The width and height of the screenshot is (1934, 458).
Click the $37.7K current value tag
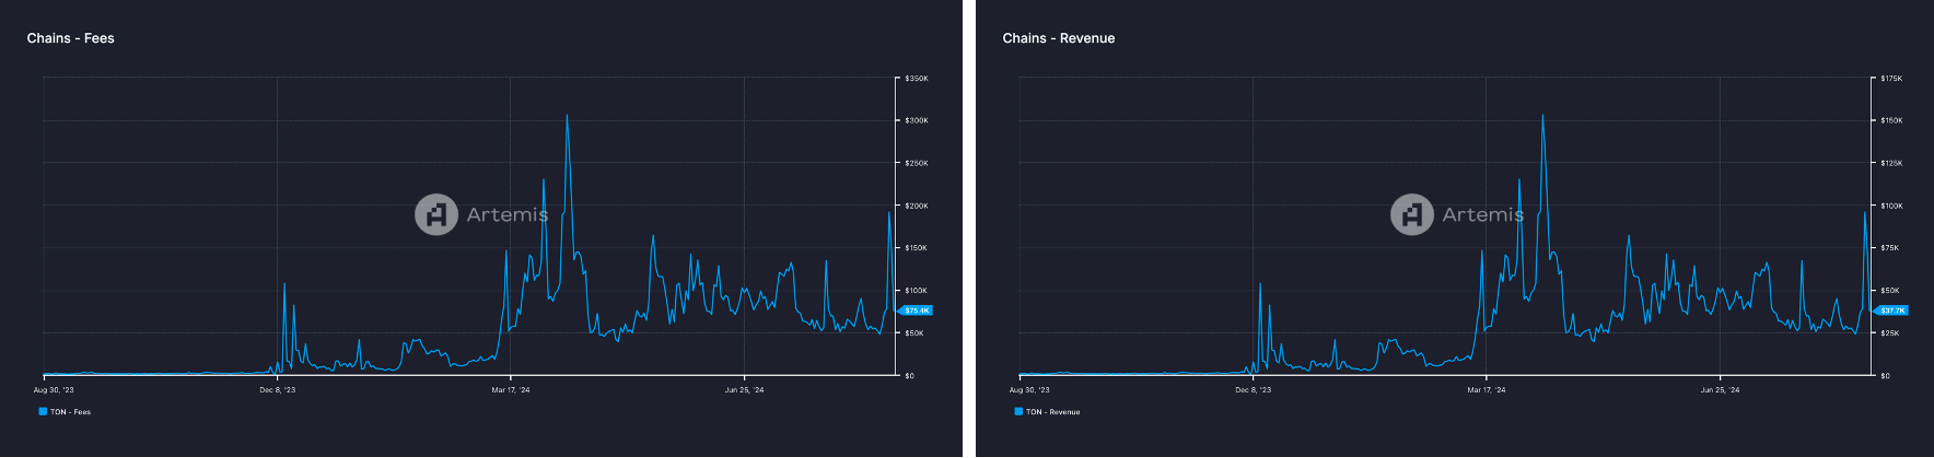pos(1892,311)
